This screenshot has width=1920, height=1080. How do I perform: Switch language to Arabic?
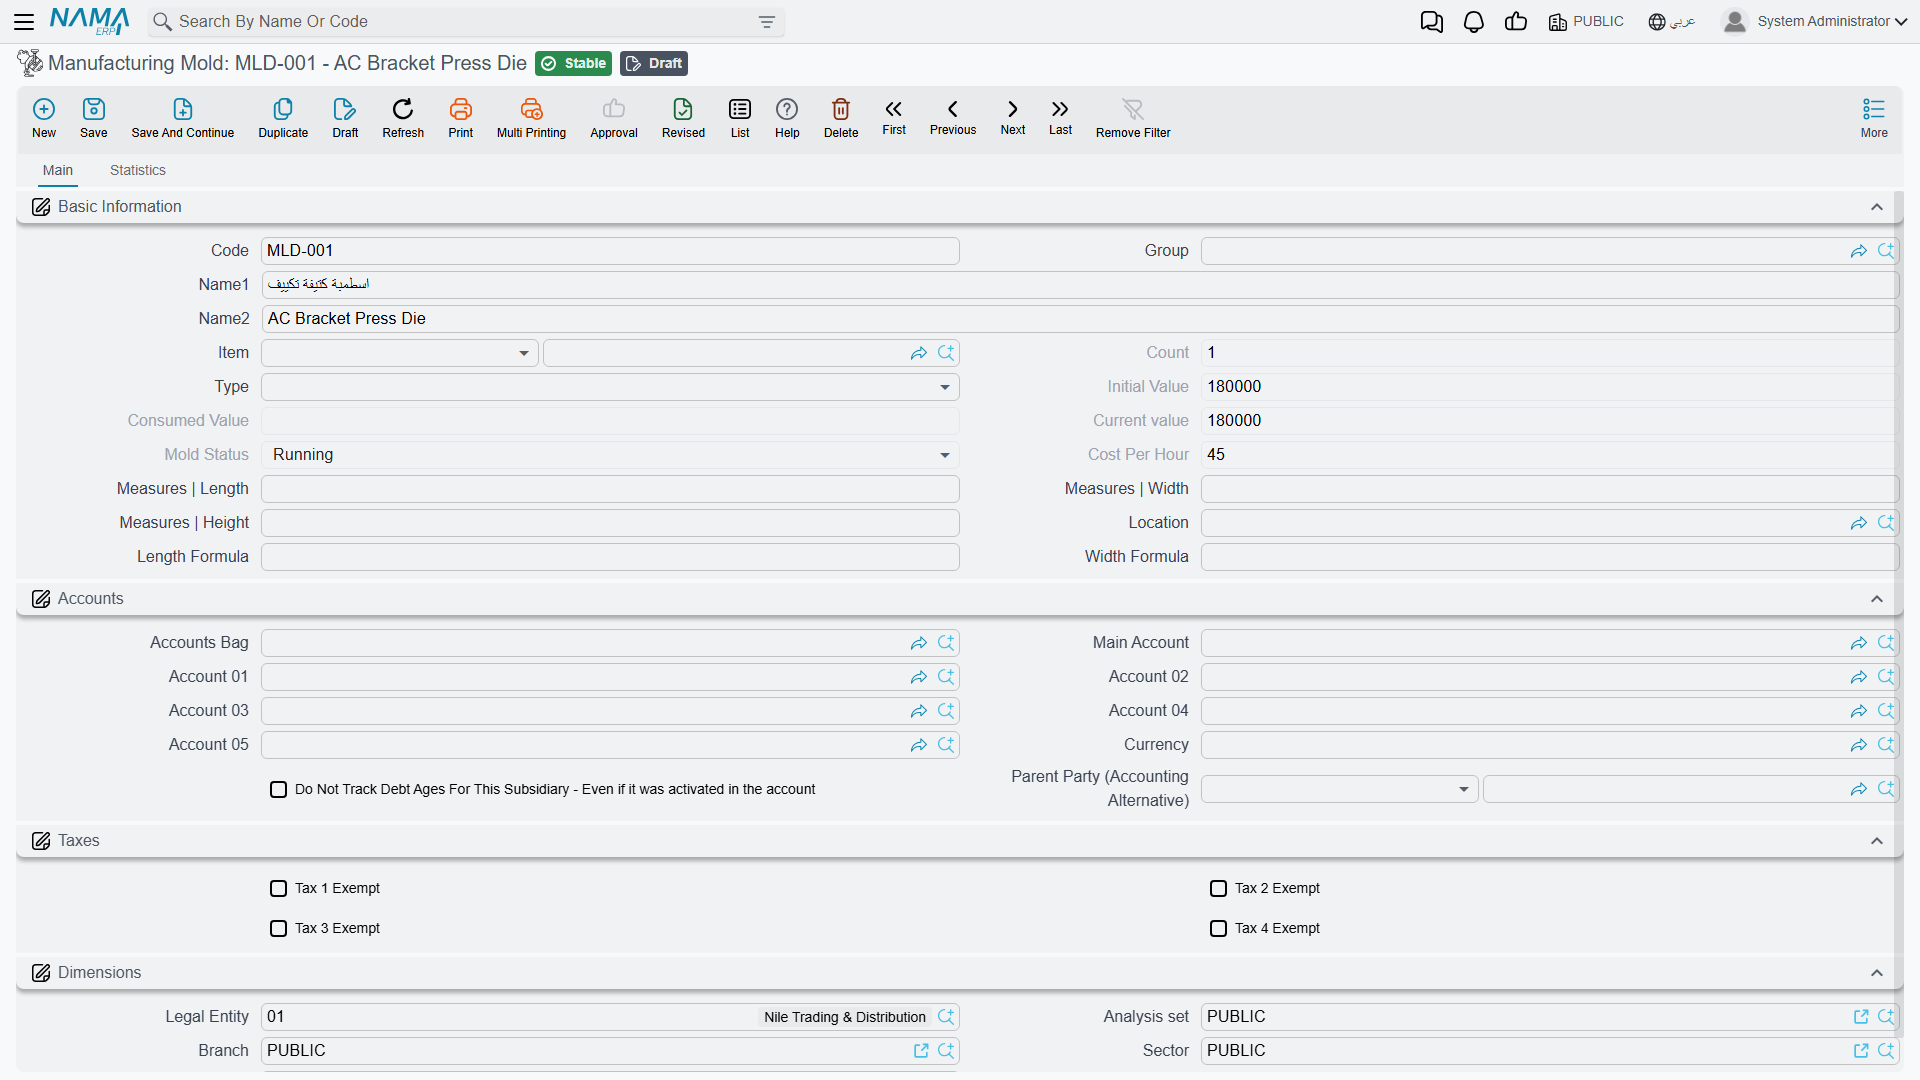pyautogui.click(x=1672, y=21)
